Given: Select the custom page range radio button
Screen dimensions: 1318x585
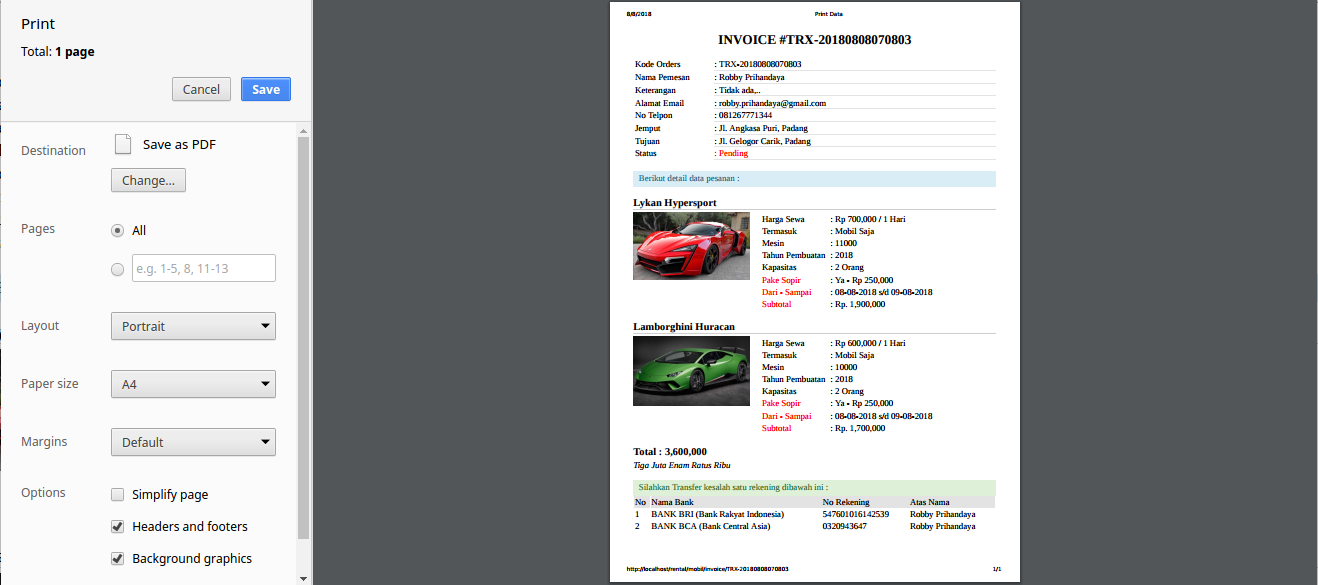Looking at the screenshot, I should click(118, 269).
